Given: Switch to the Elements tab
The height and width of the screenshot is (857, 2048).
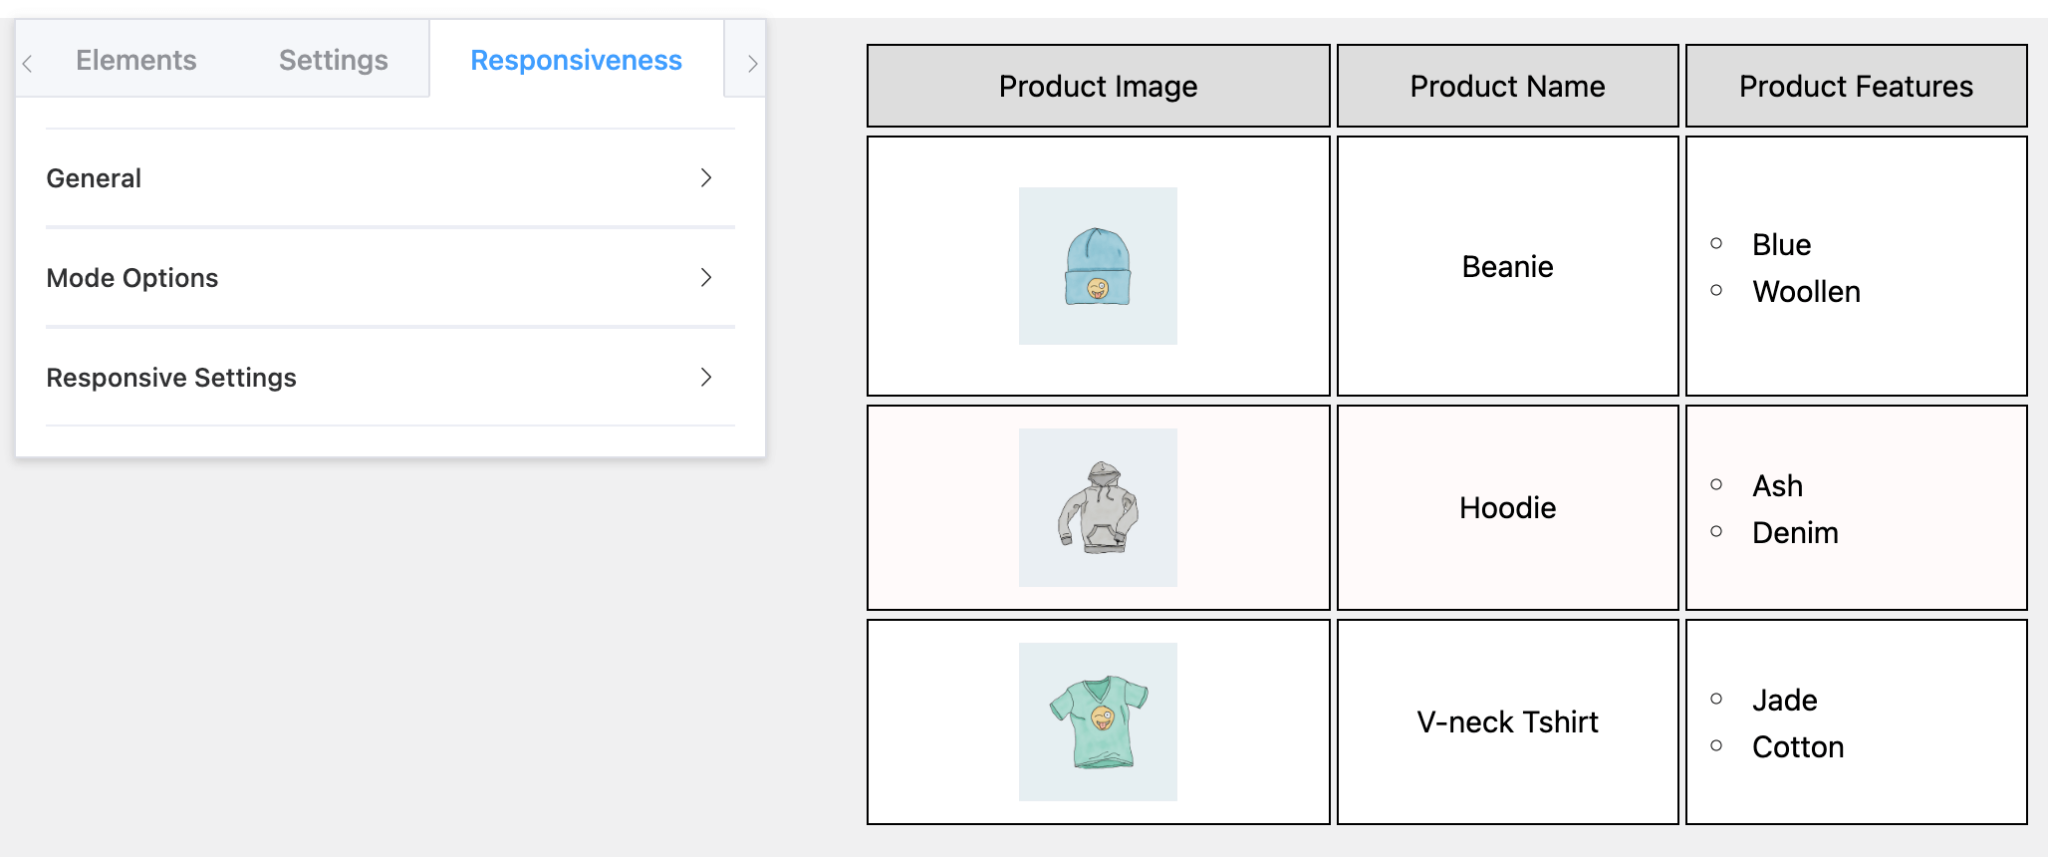Looking at the screenshot, I should click(135, 59).
